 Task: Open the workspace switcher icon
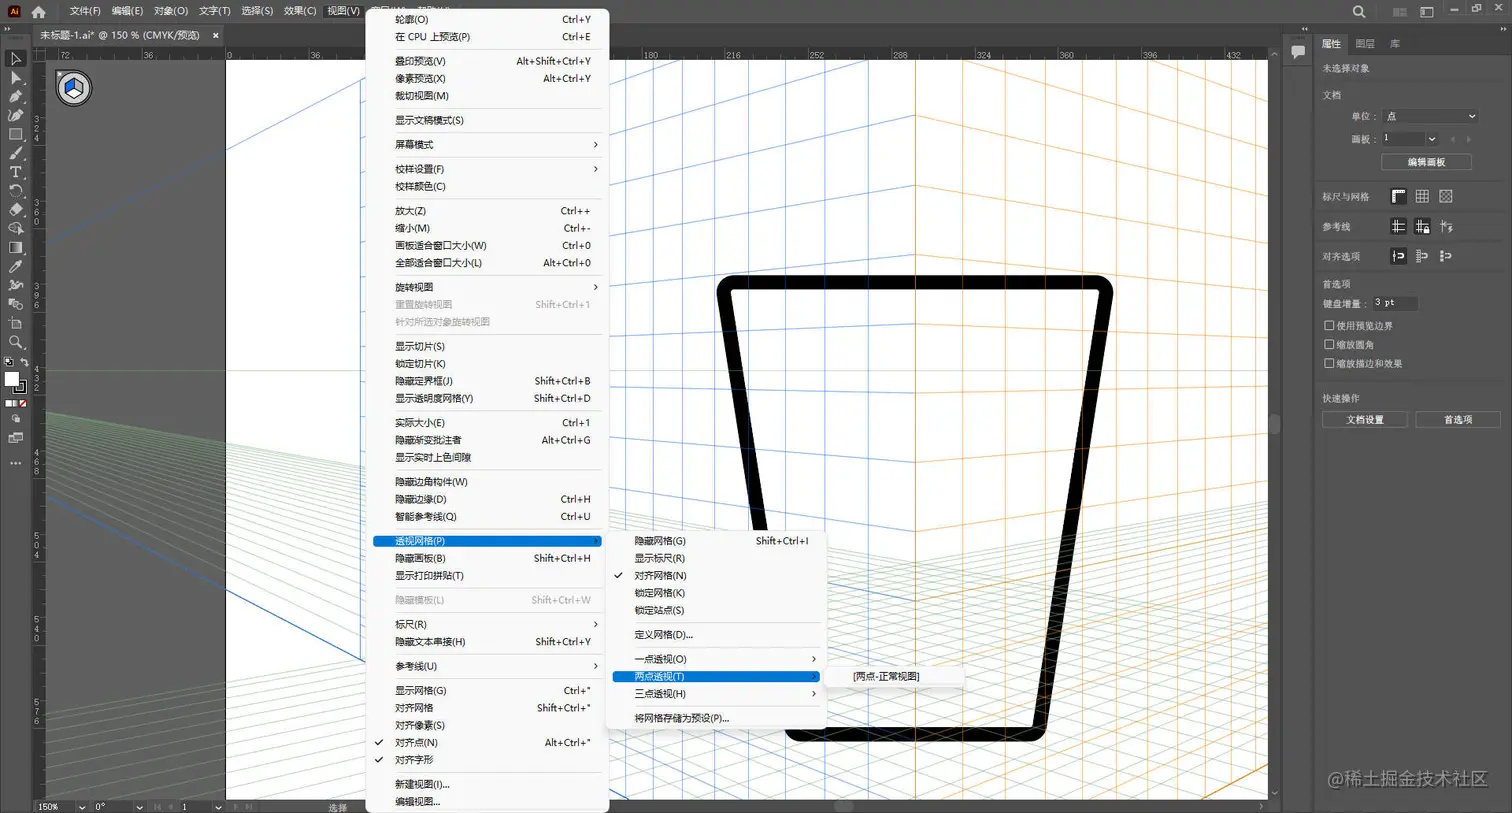(x=1427, y=12)
